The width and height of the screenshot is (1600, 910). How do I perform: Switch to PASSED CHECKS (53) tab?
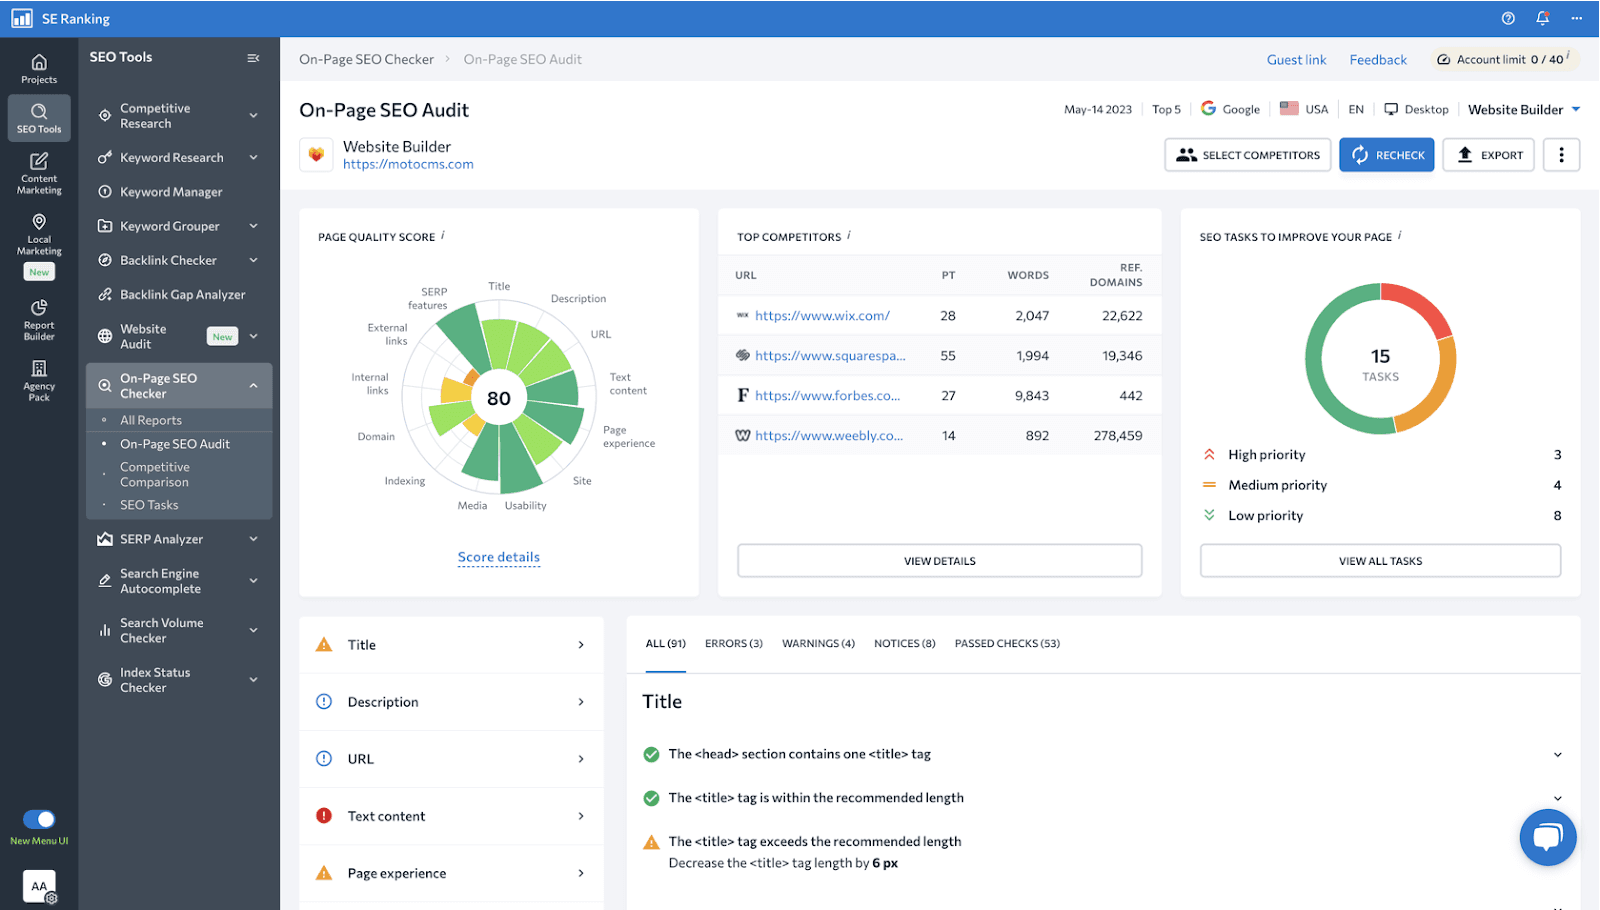click(x=1007, y=644)
